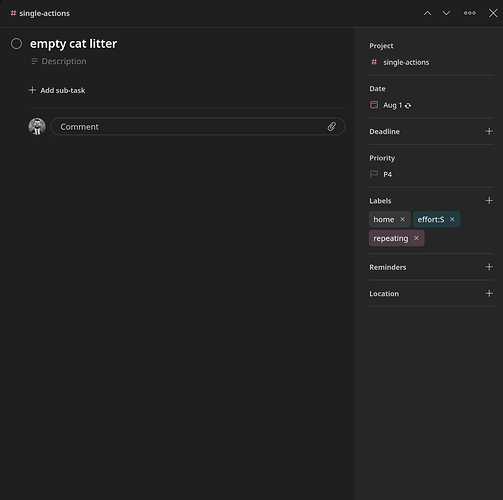
Task: Remove the effort:S label
Action: 452,219
